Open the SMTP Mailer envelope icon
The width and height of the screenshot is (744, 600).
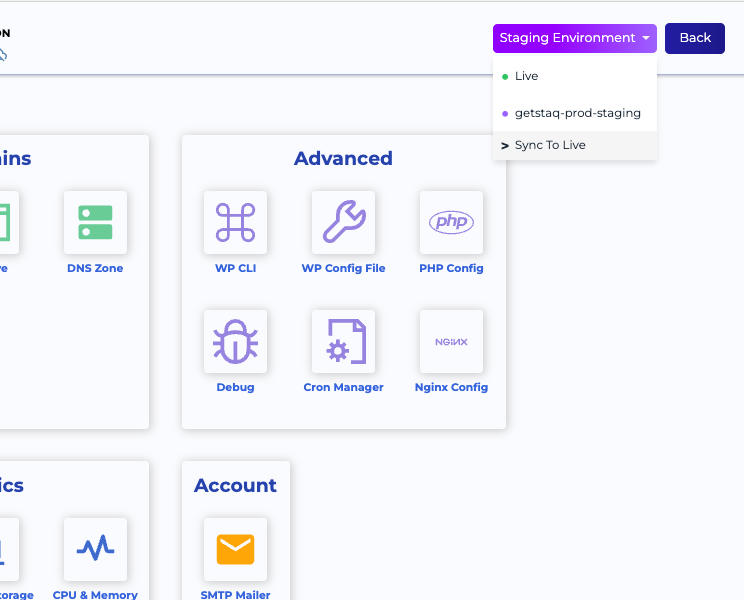click(235, 549)
